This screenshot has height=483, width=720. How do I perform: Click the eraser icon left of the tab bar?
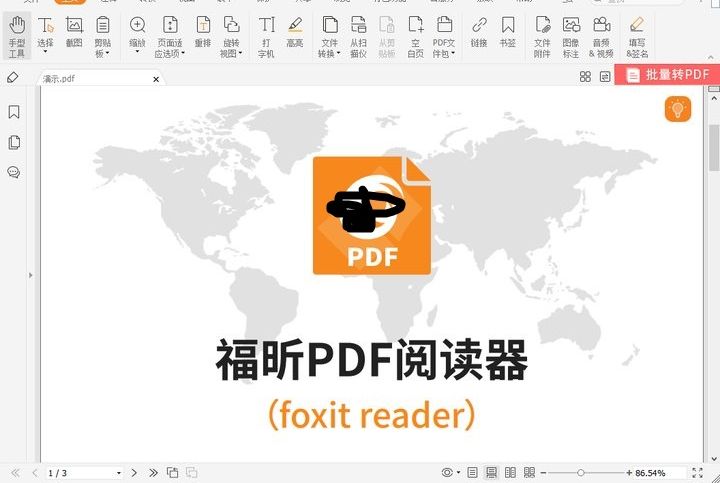pos(13,78)
